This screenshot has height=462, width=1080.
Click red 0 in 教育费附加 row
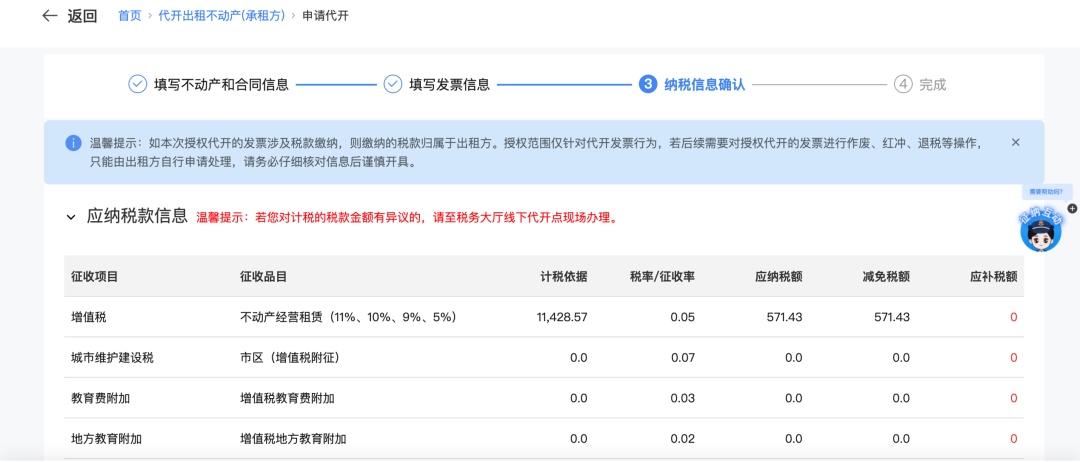[1013, 398]
